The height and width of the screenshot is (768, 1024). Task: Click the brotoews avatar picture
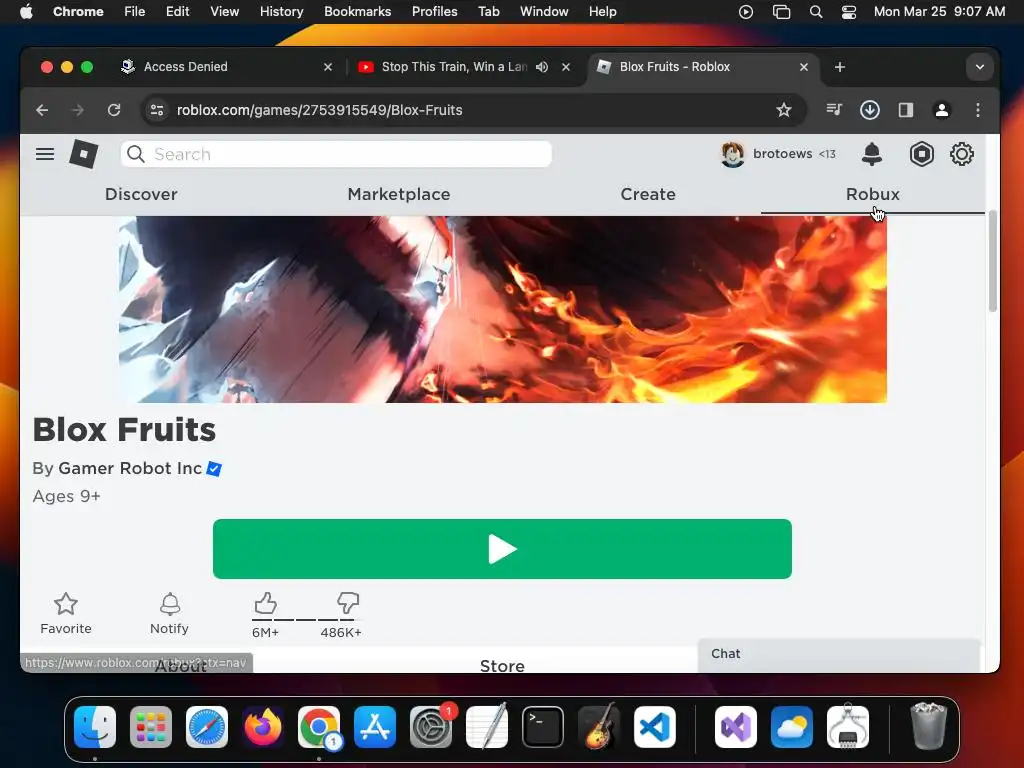tap(733, 154)
